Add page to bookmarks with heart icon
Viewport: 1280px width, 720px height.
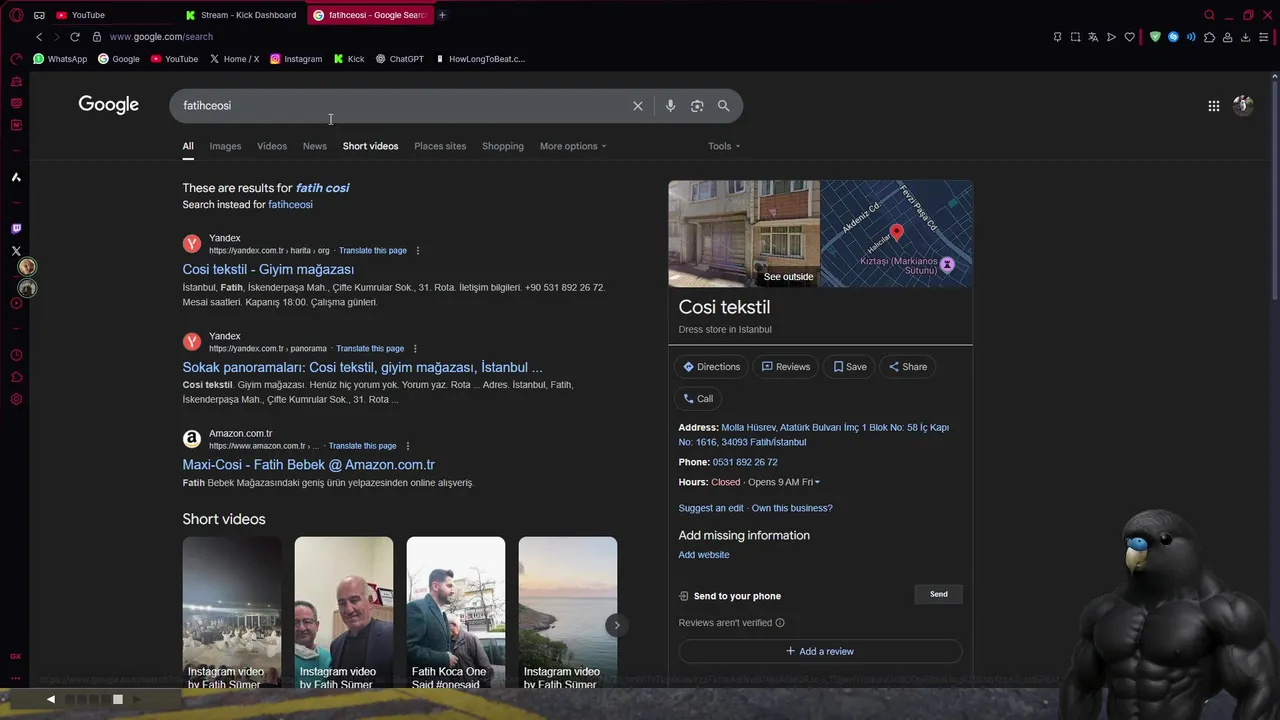tap(1130, 37)
